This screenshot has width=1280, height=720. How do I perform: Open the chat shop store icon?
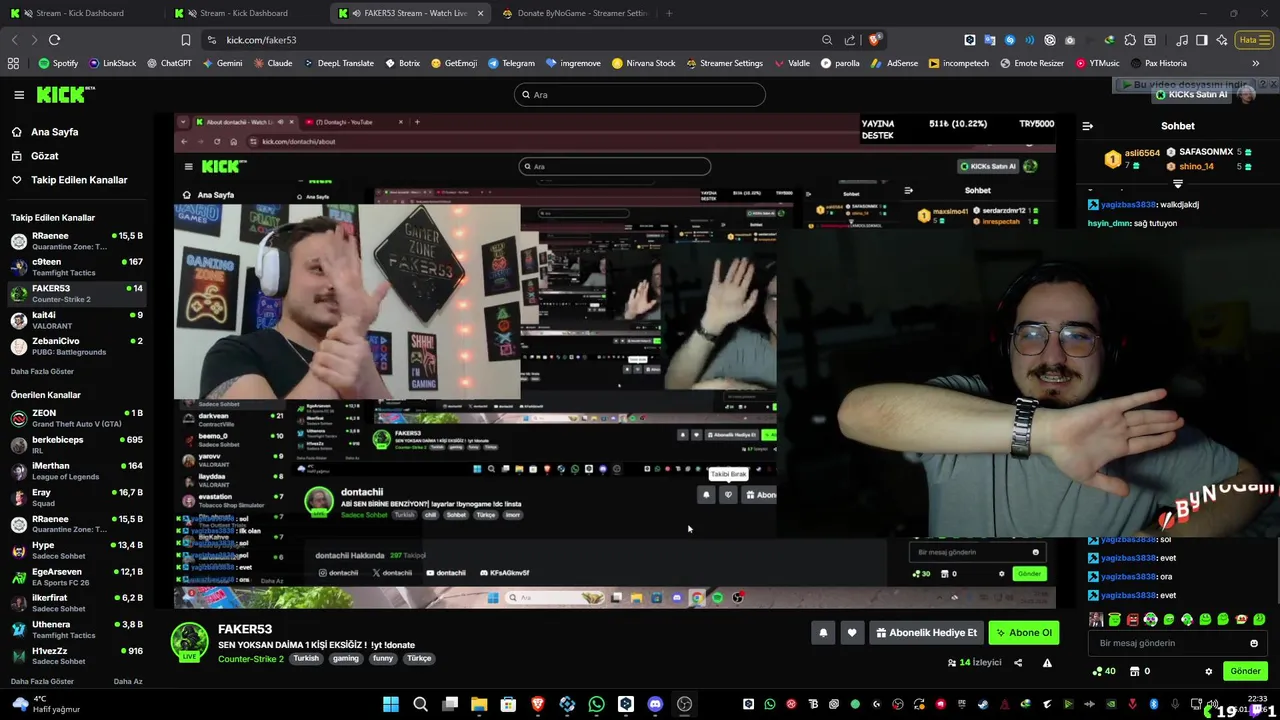pos(1134,671)
